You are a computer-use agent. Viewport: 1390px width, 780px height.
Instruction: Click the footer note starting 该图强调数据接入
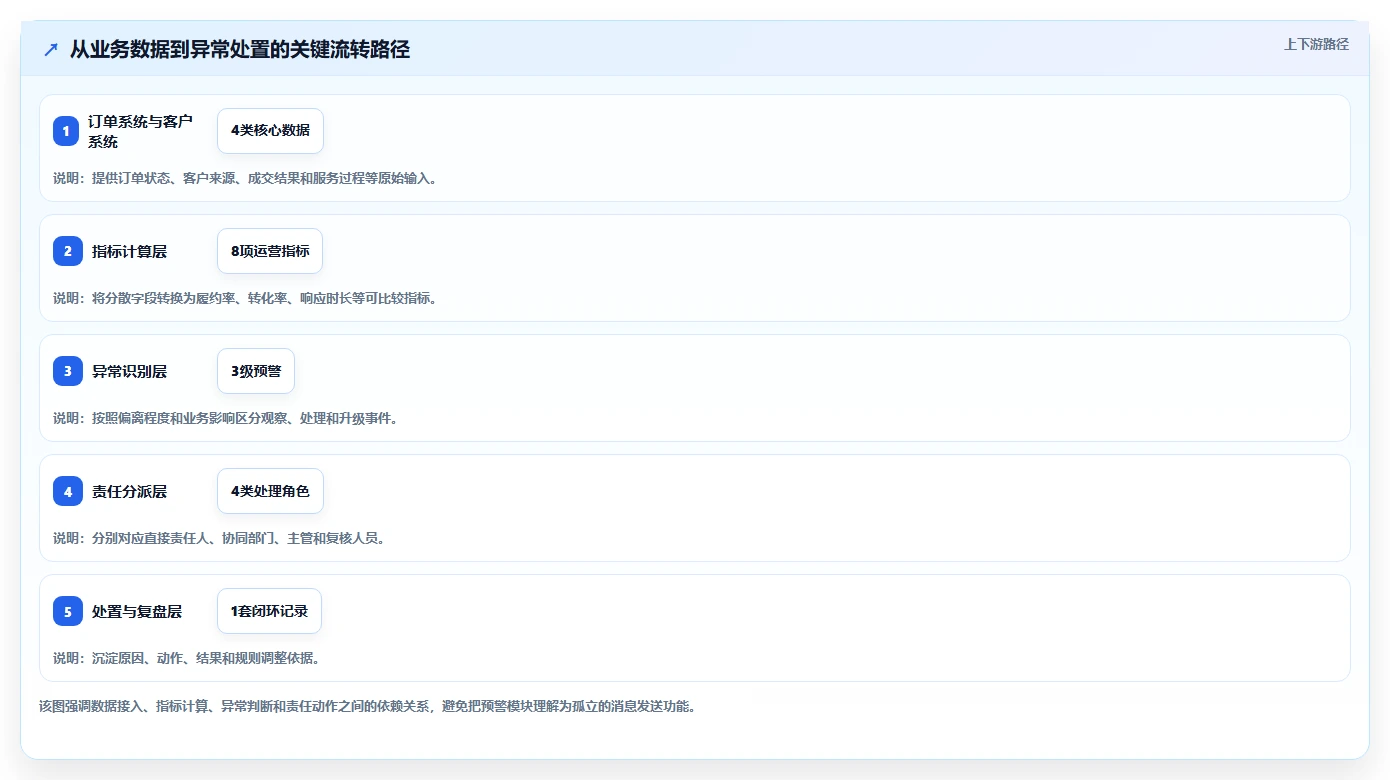click(367, 706)
